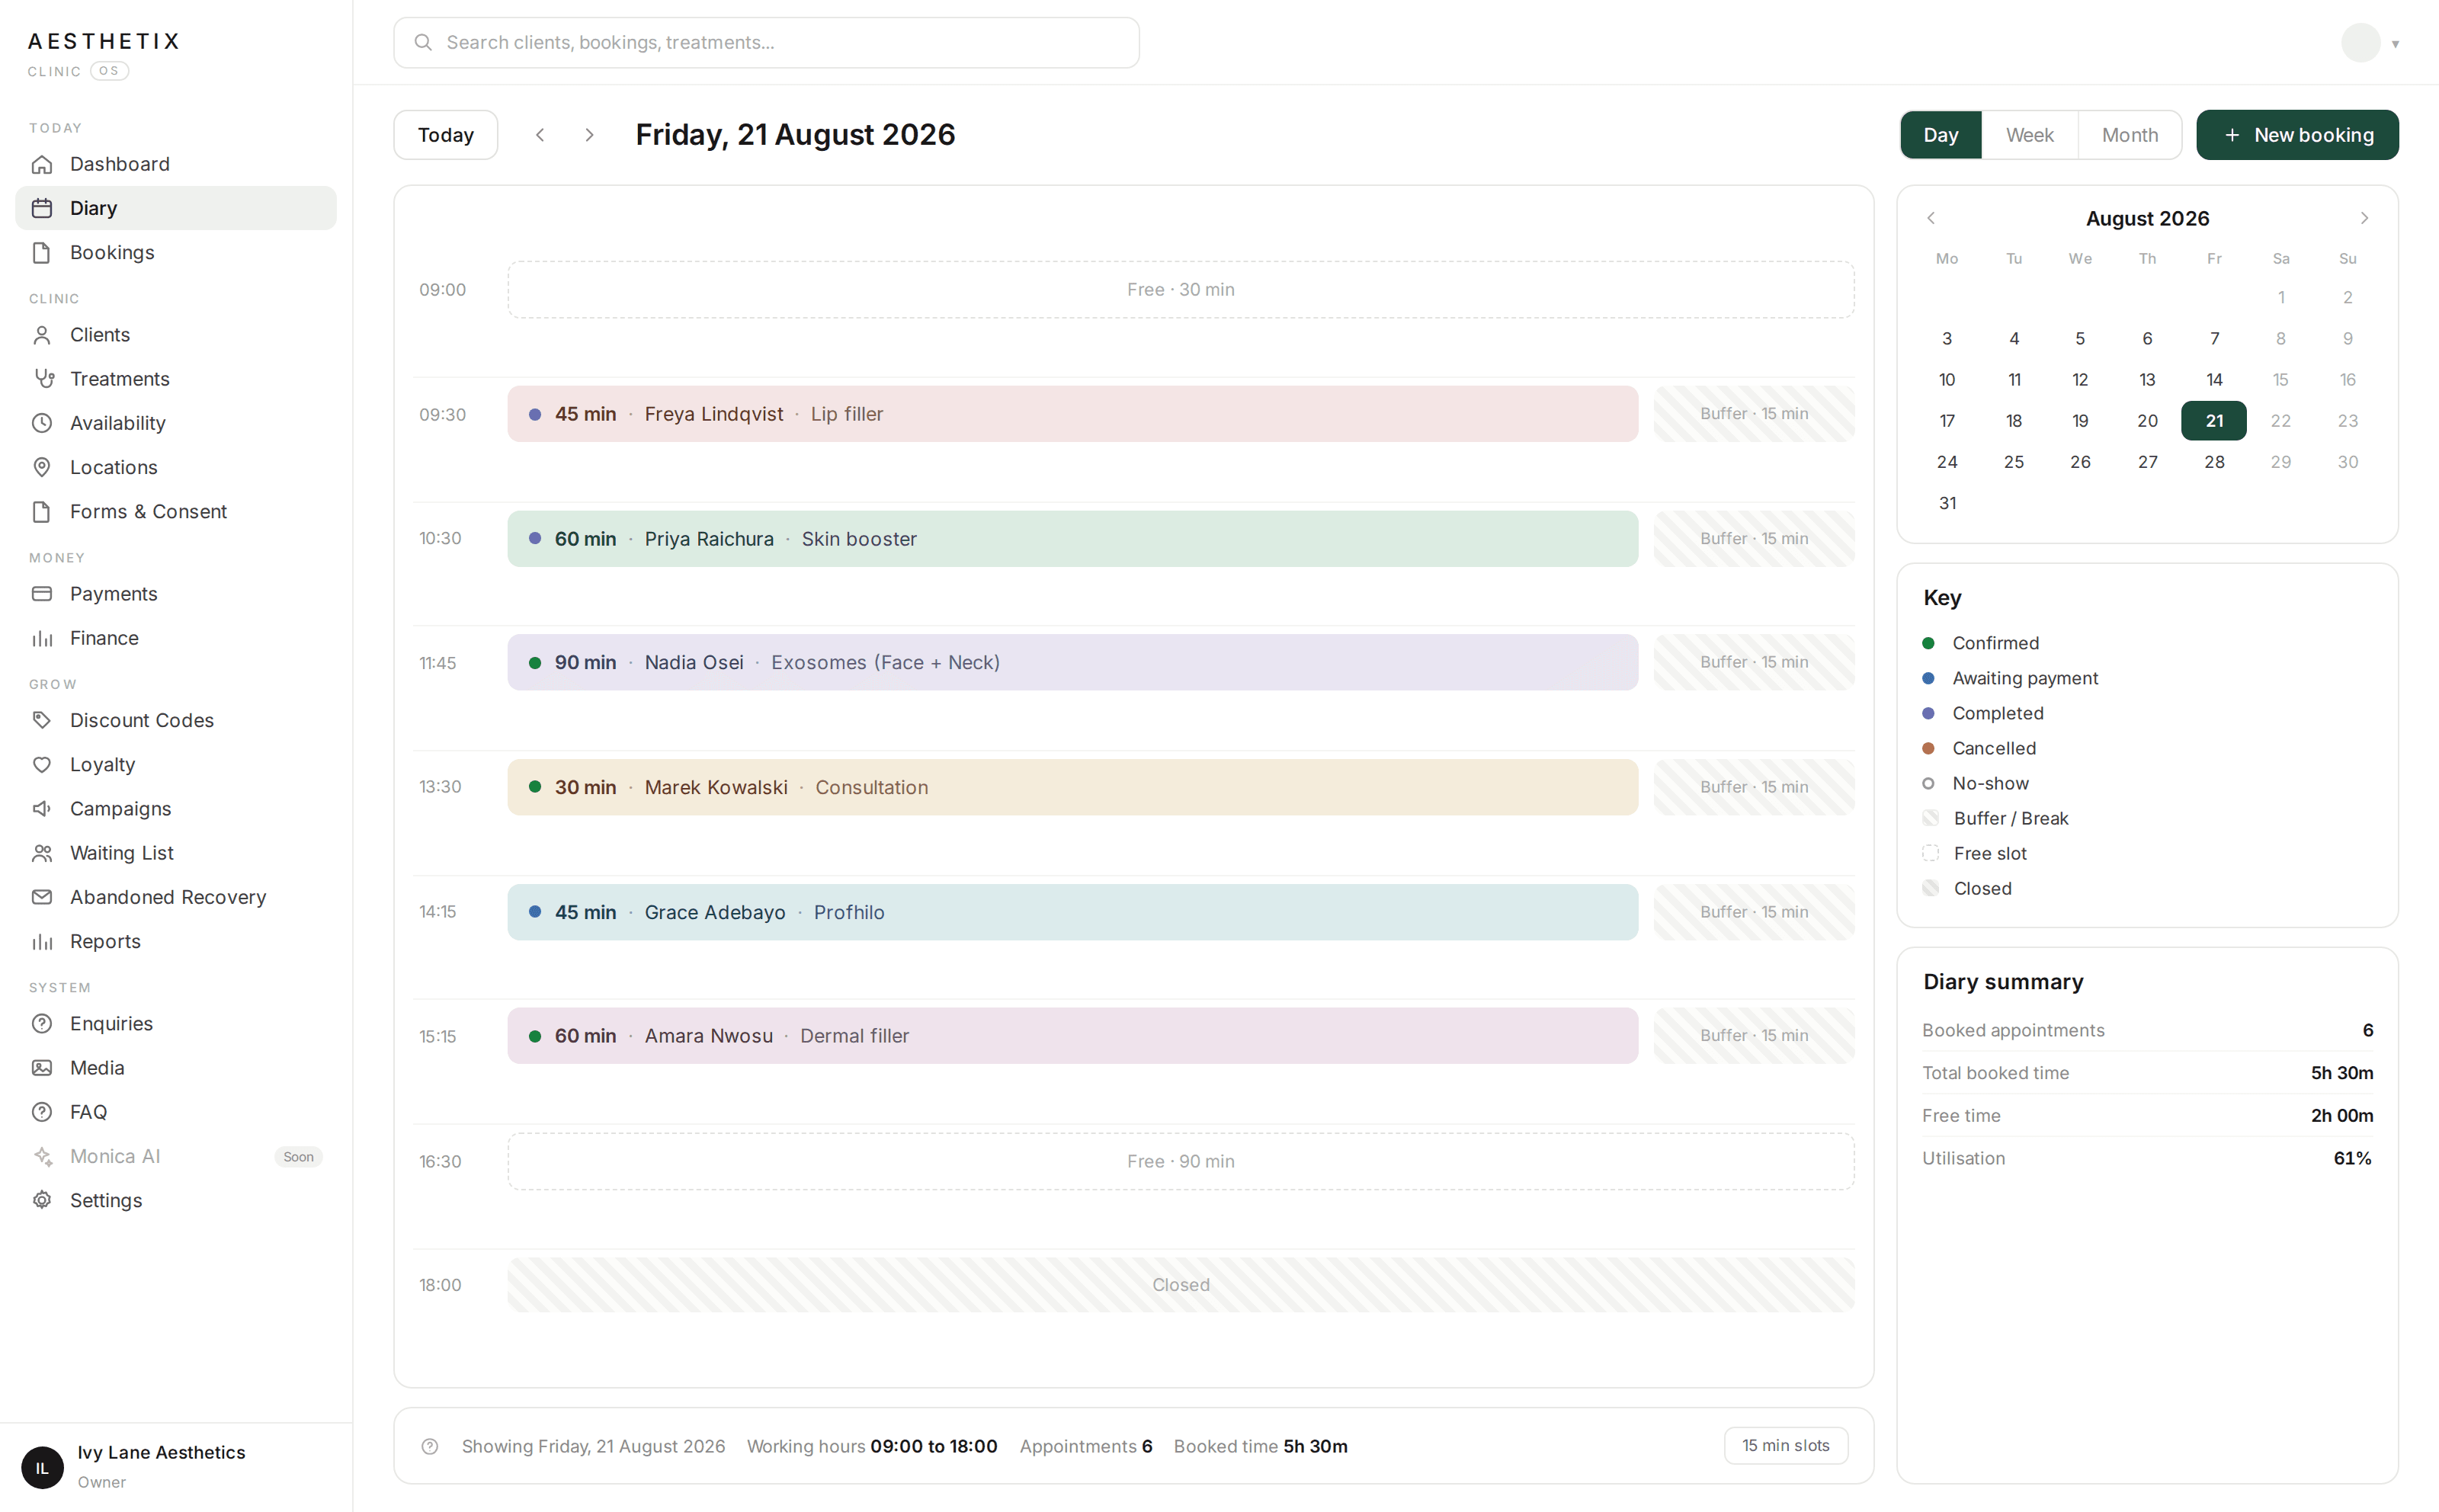Viewport: 2439px width, 1512px height.
Task: Select the Treatments stethoscope icon
Action: [x=42, y=379]
